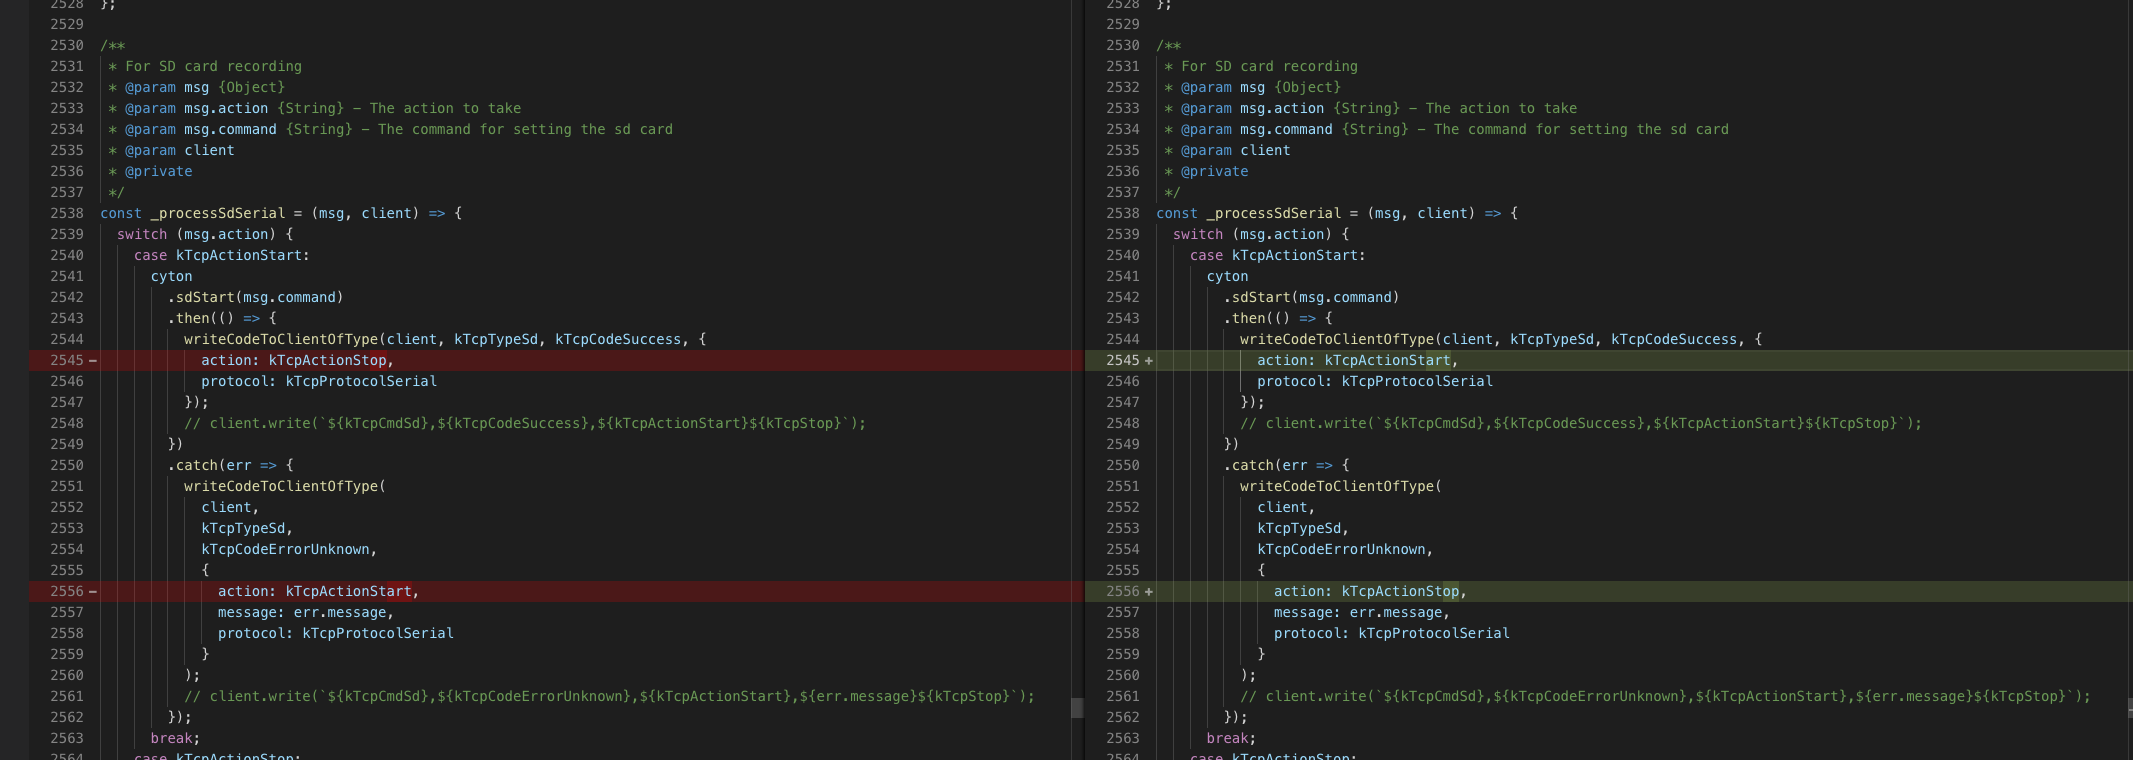Click 'switch' keyword in the left pane
The height and width of the screenshot is (760, 2133).
[142, 234]
